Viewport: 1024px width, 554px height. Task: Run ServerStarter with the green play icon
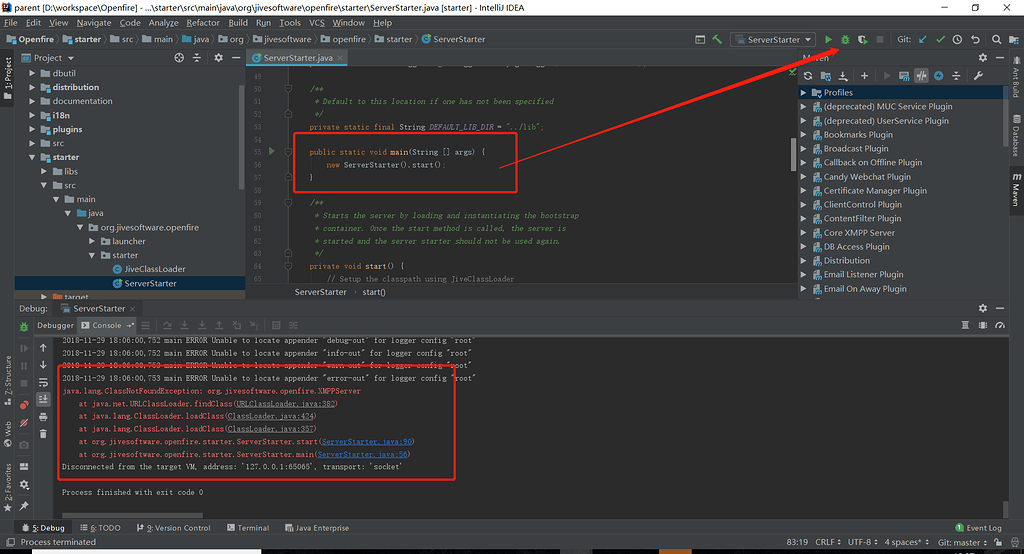tap(828, 39)
